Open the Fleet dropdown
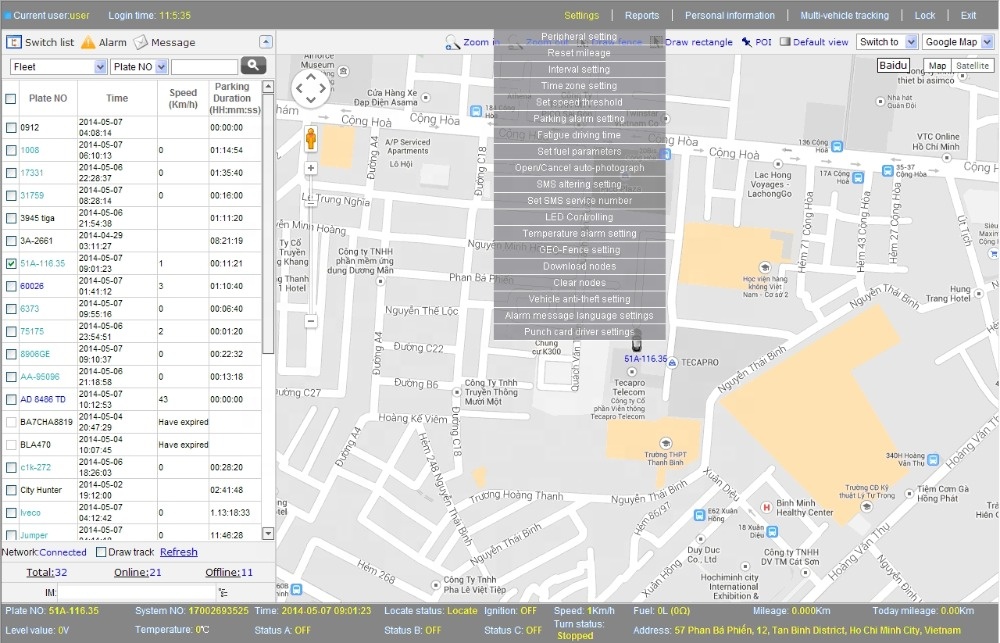 (58, 66)
